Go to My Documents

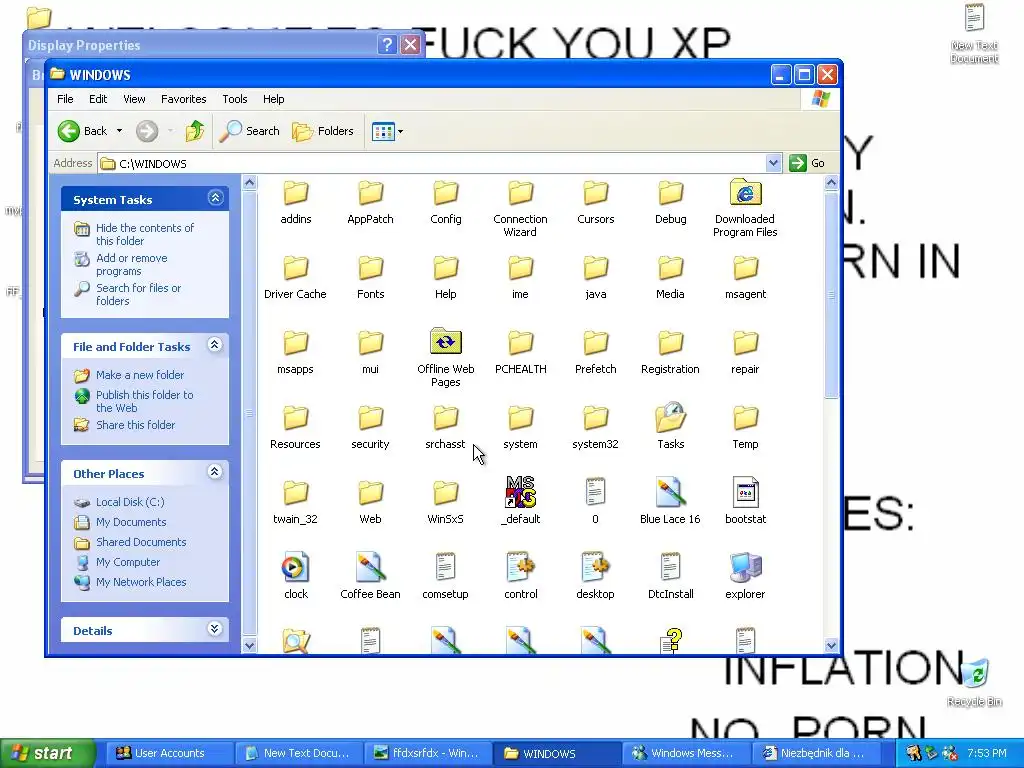pyautogui.click(x=131, y=522)
